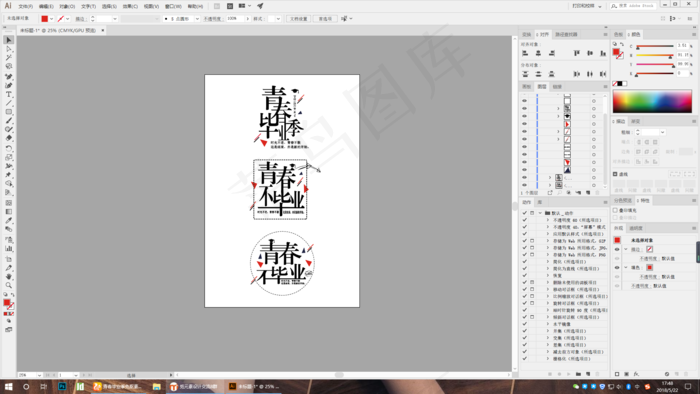Select the Selection tool (black arrow)
Screen dimensions: 700x394
[8, 40]
